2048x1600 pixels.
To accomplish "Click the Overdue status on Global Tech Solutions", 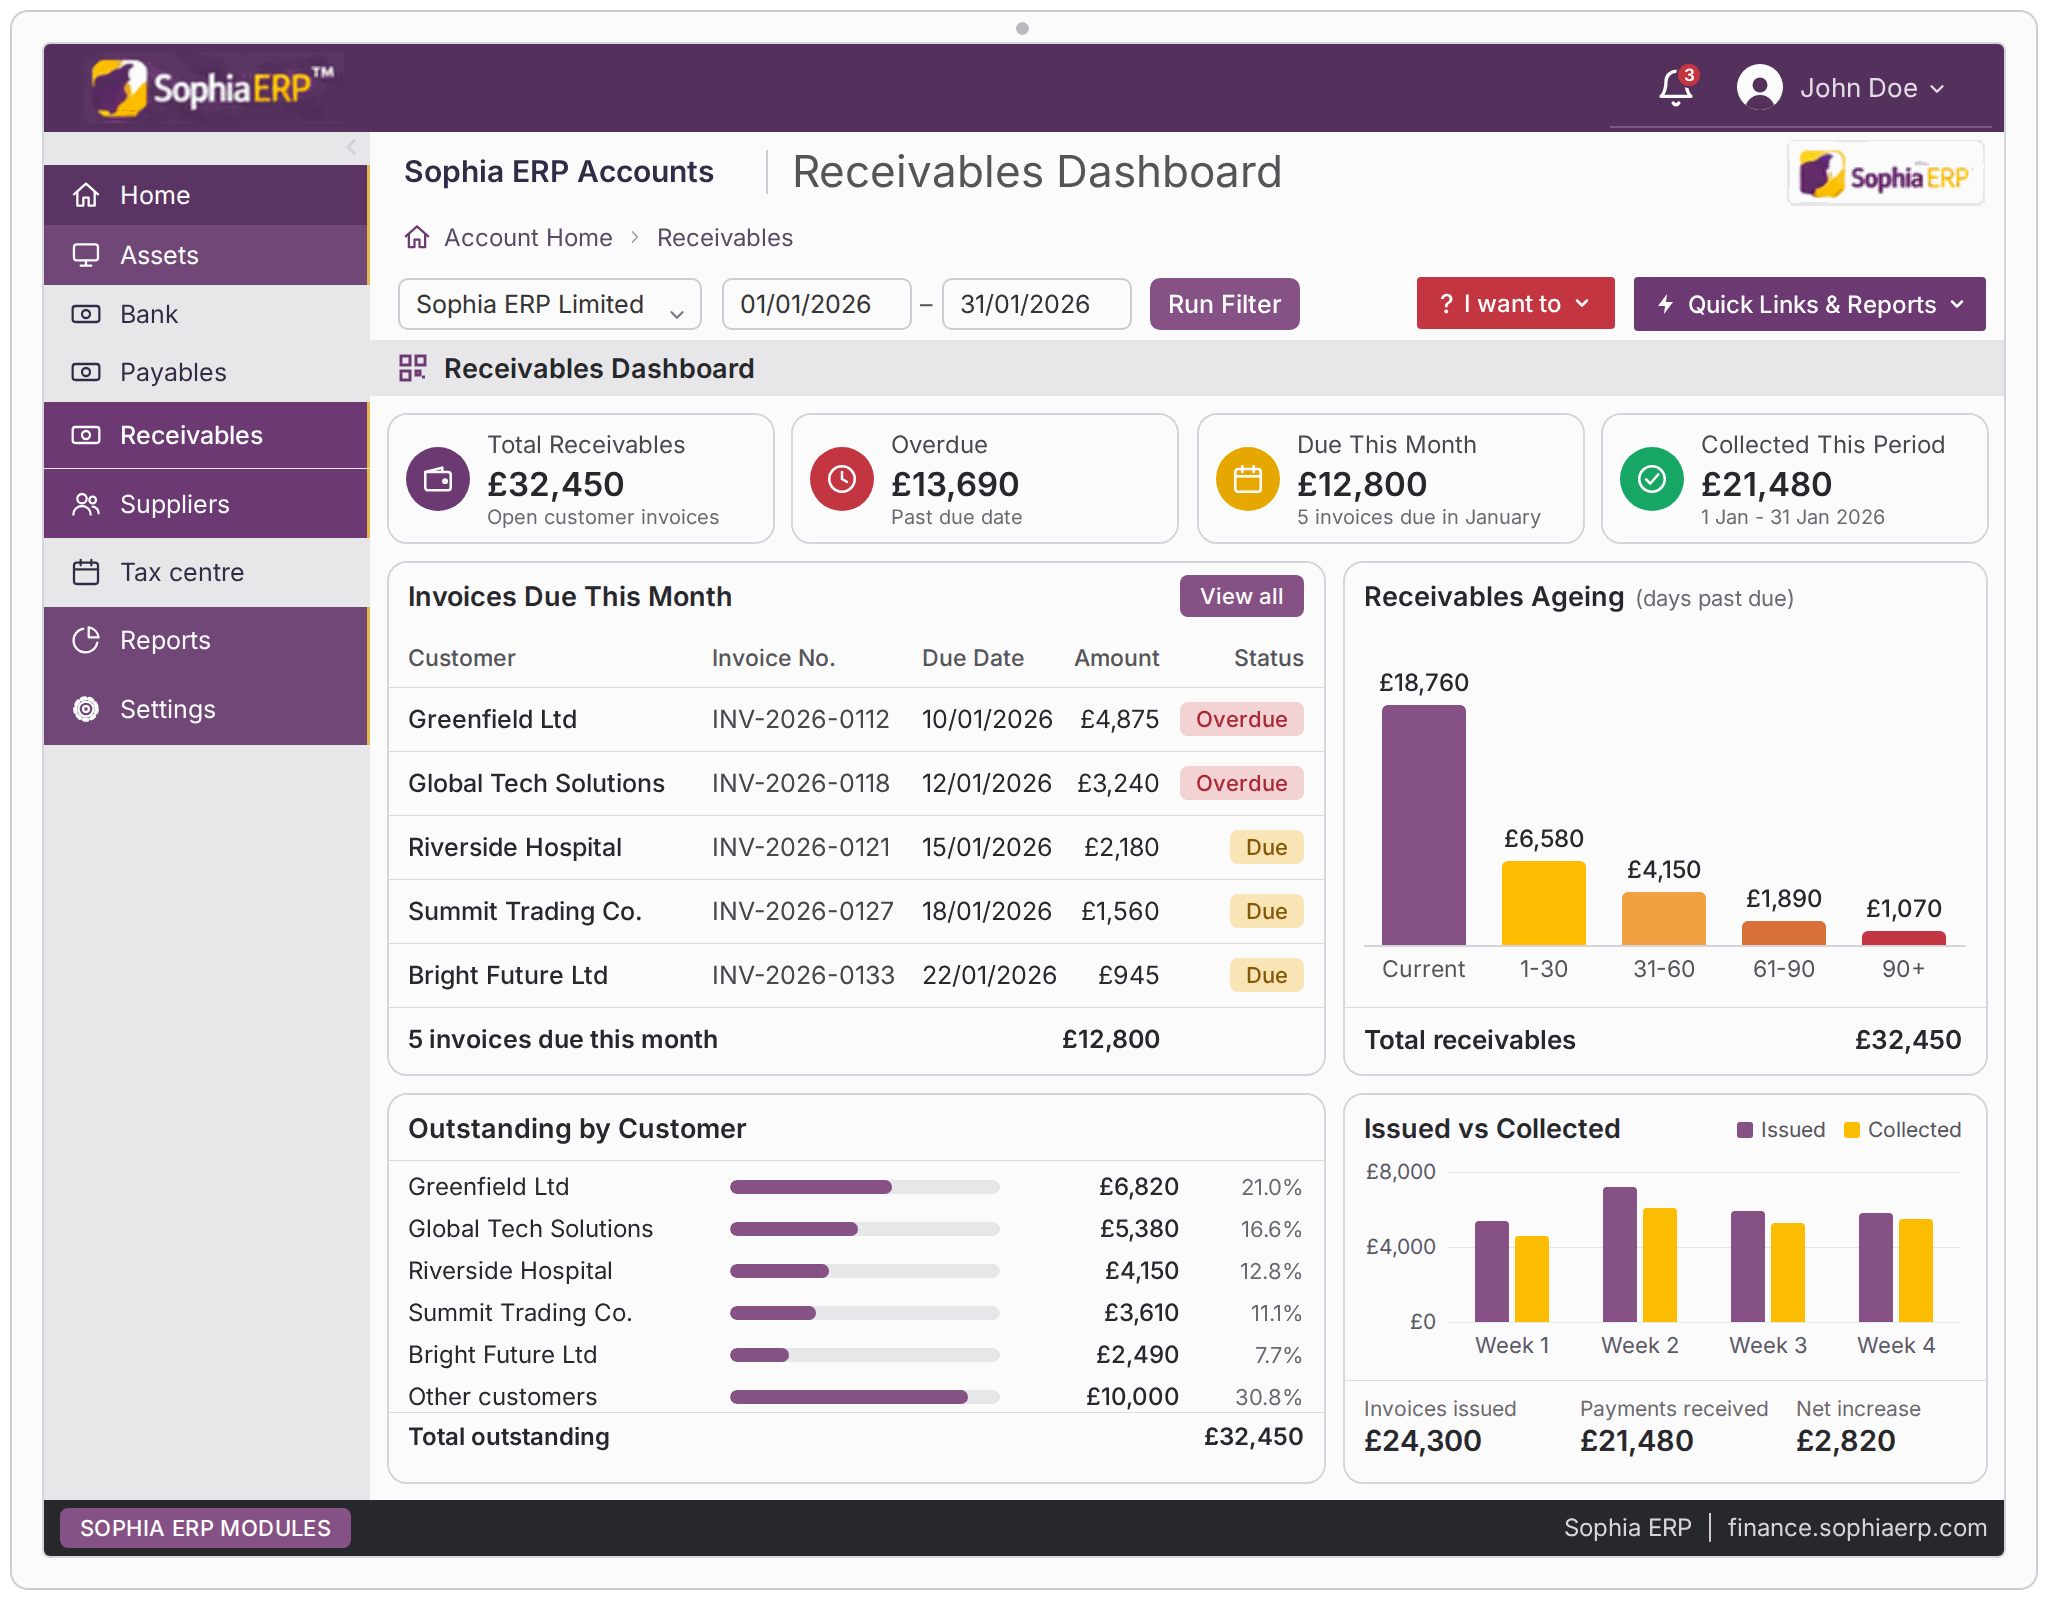I will (x=1242, y=783).
